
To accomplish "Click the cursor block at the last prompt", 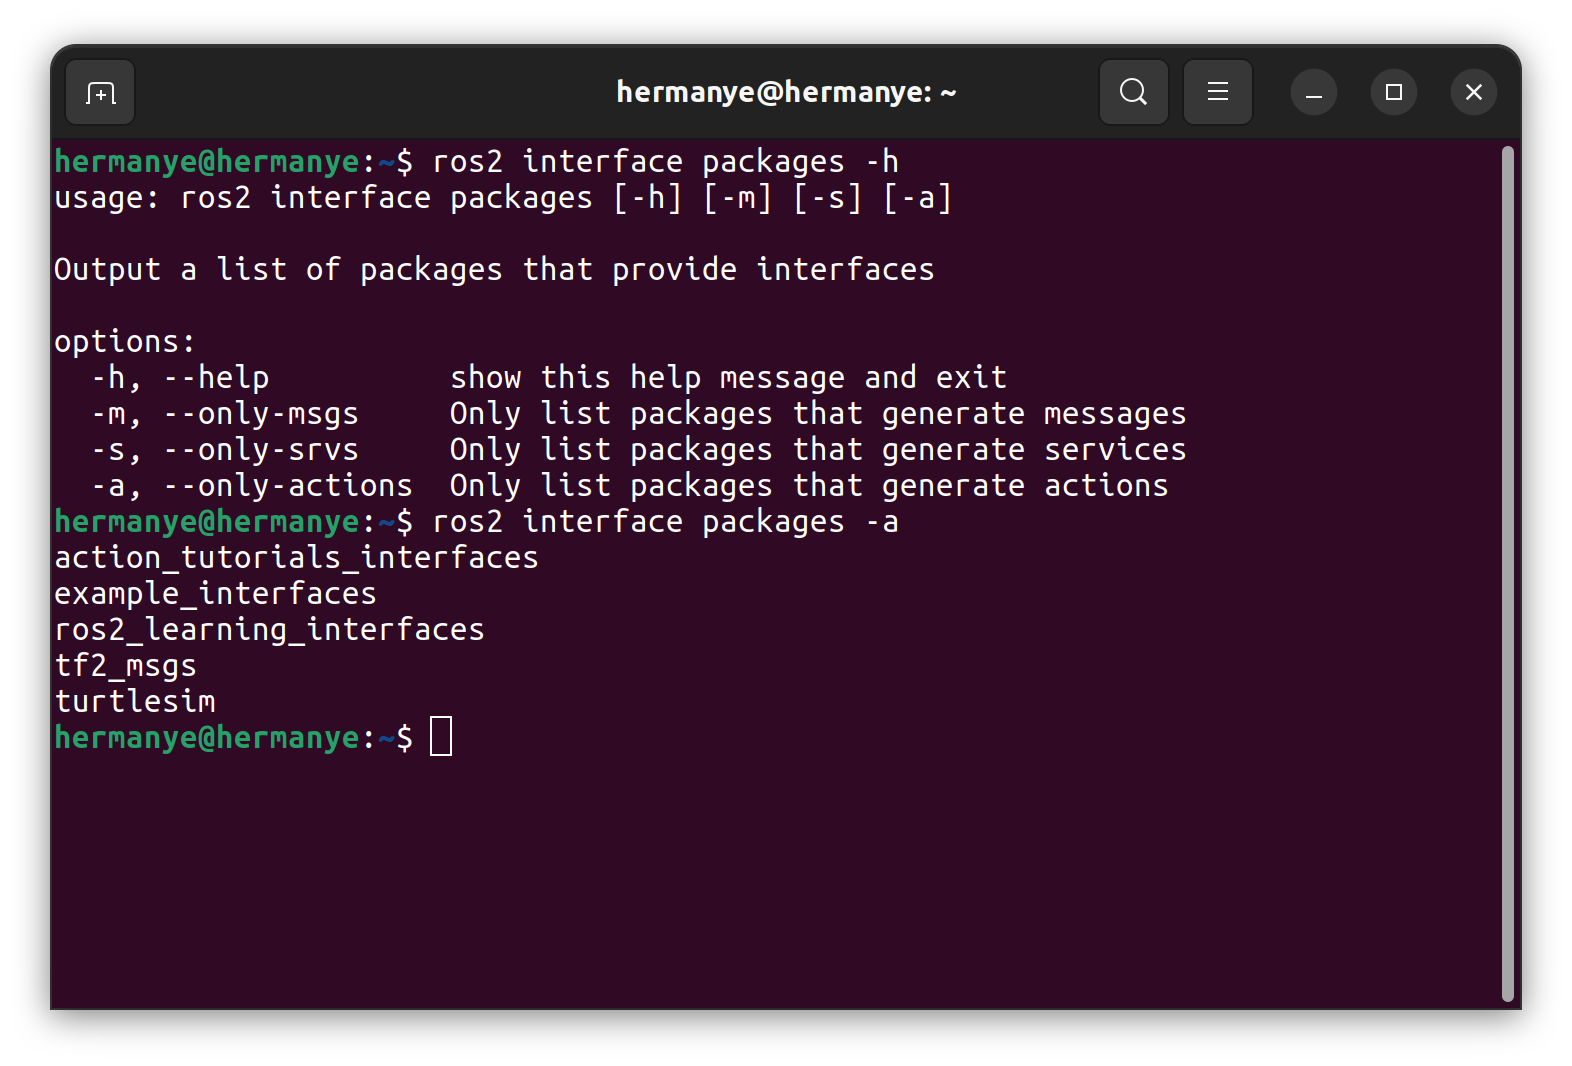I will coord(441,737).
